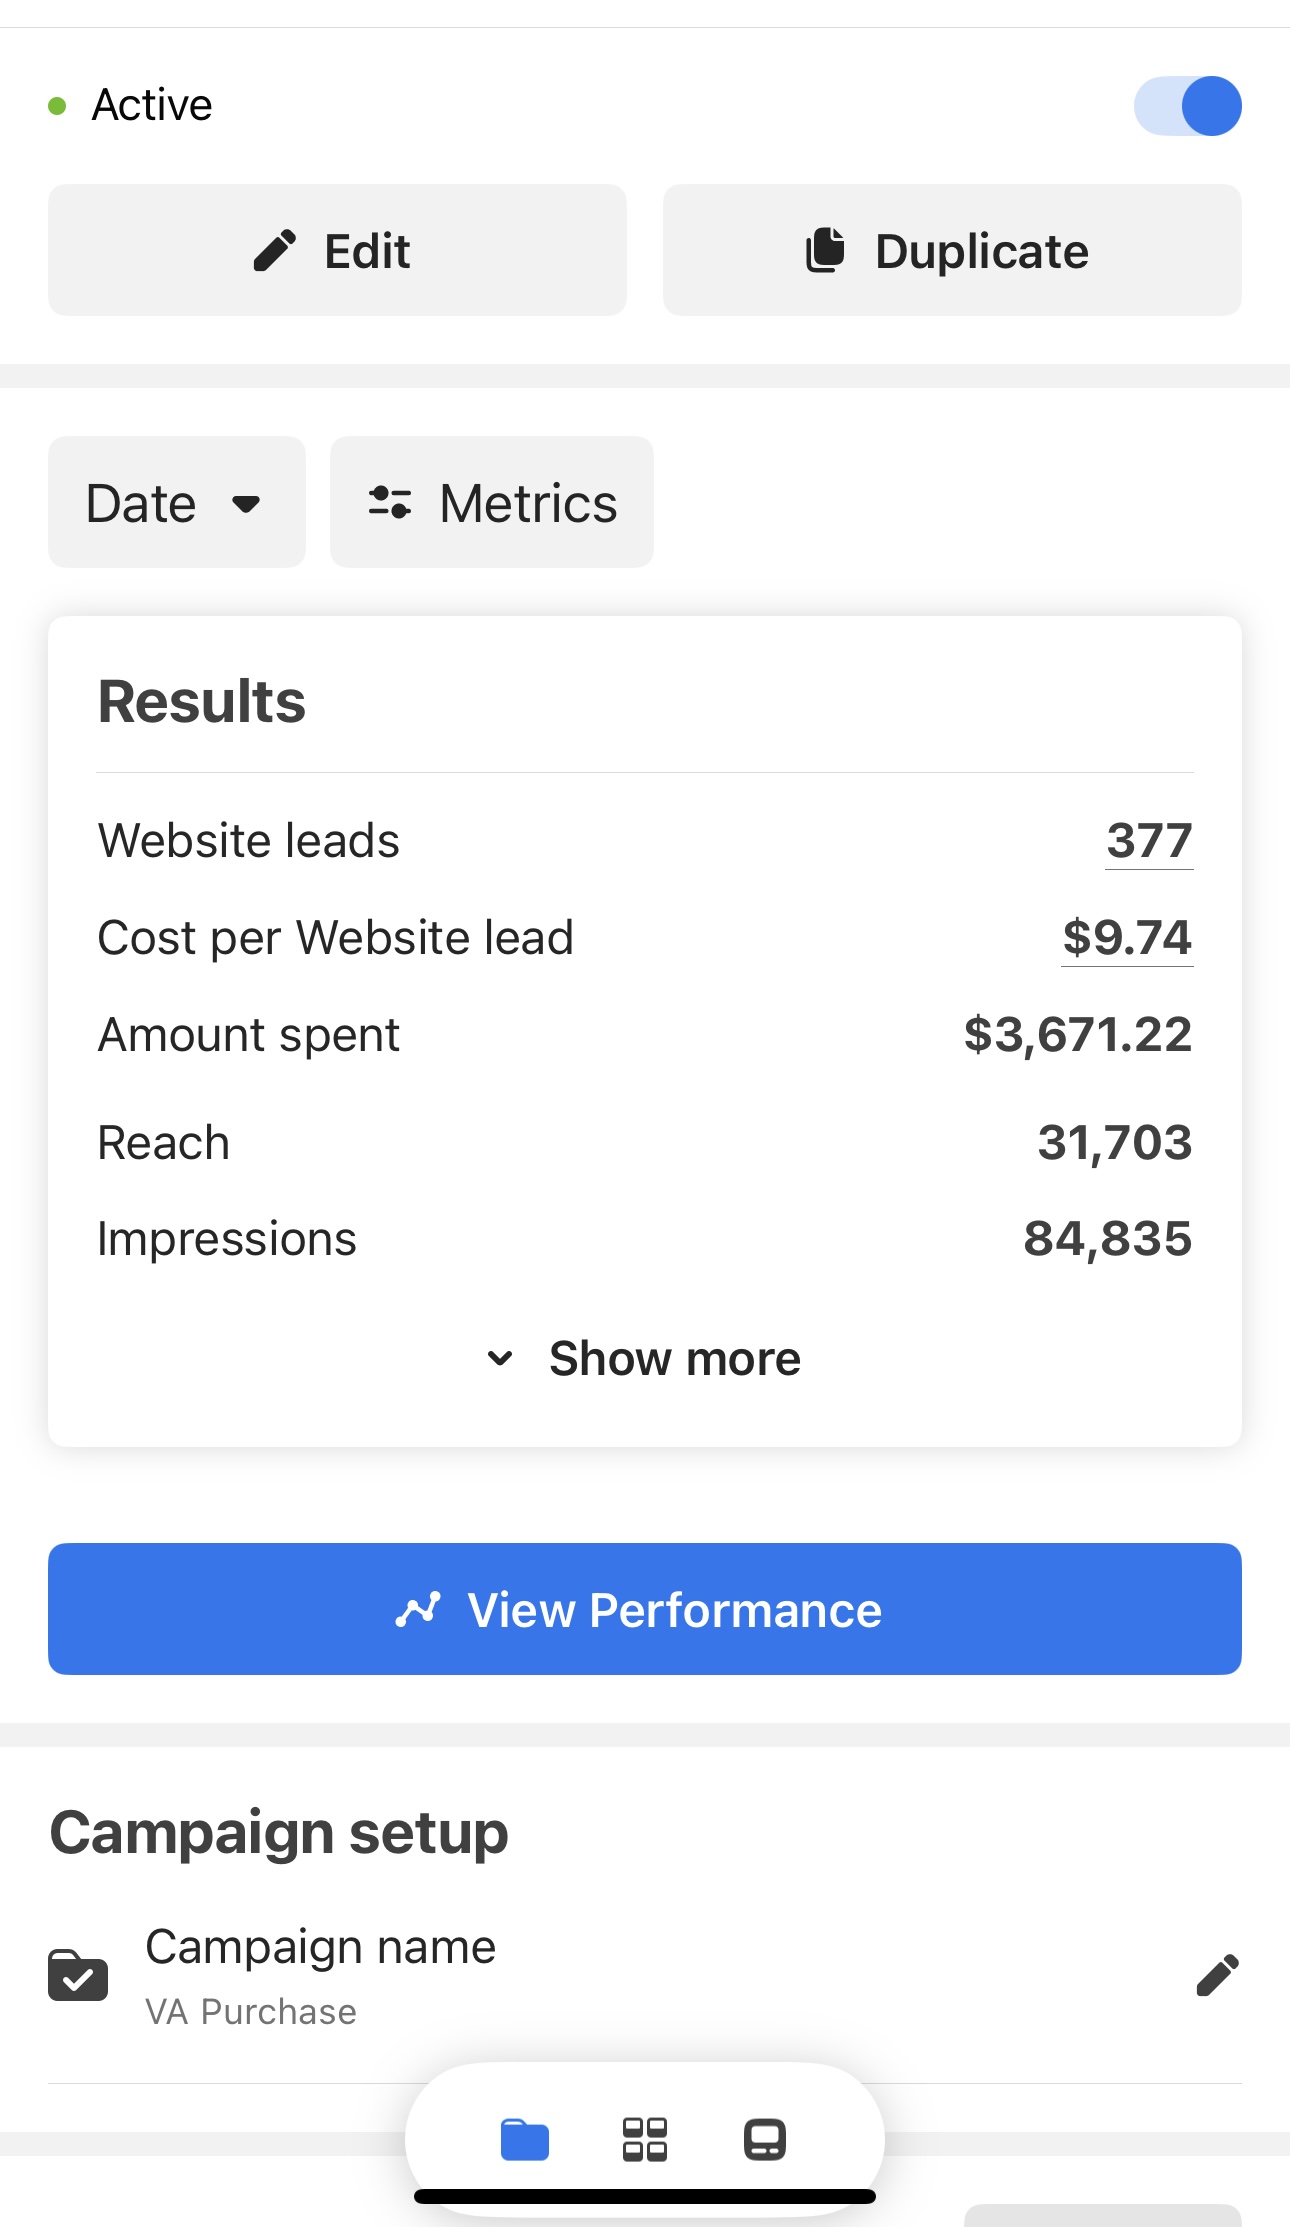This screenshot has height=2227, width=1290.
Task: Switch to the ads device tab
Action: click(765, 2140)
